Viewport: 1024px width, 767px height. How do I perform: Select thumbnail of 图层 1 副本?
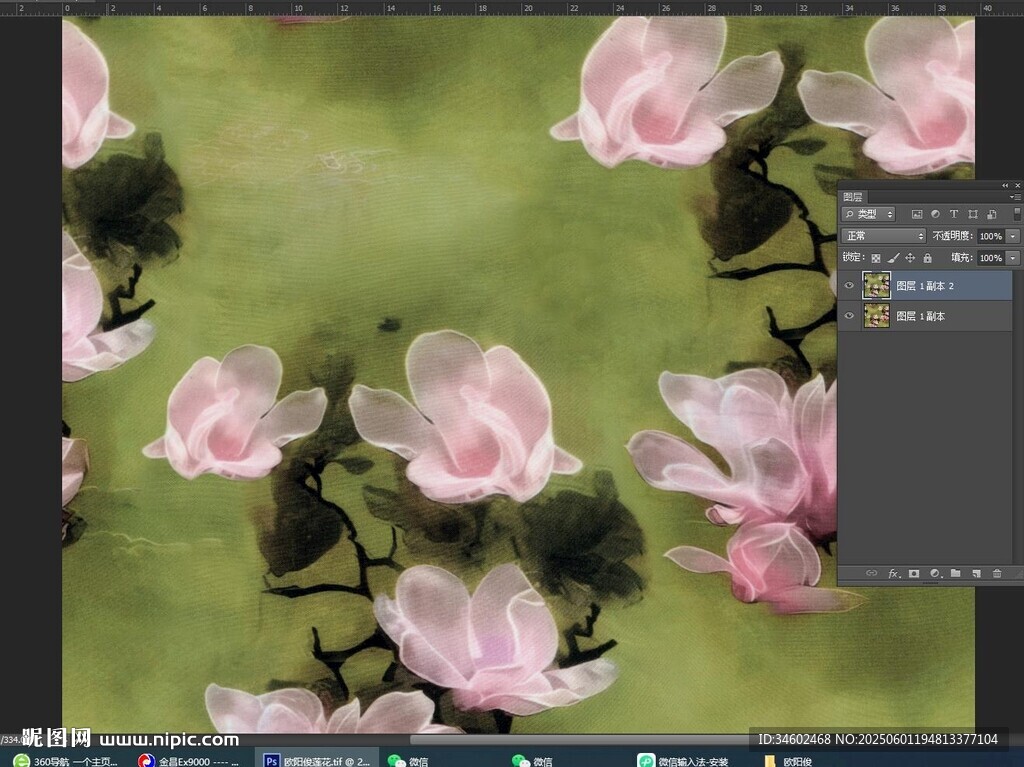(876, 316)
